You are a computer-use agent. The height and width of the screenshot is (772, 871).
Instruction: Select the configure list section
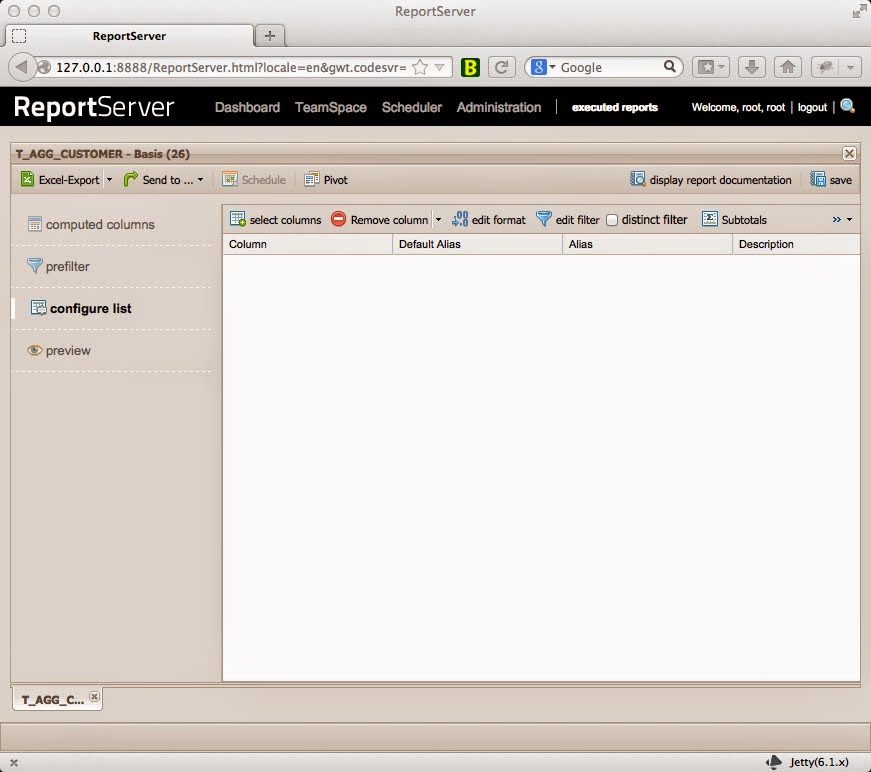(x=81, y=308)
